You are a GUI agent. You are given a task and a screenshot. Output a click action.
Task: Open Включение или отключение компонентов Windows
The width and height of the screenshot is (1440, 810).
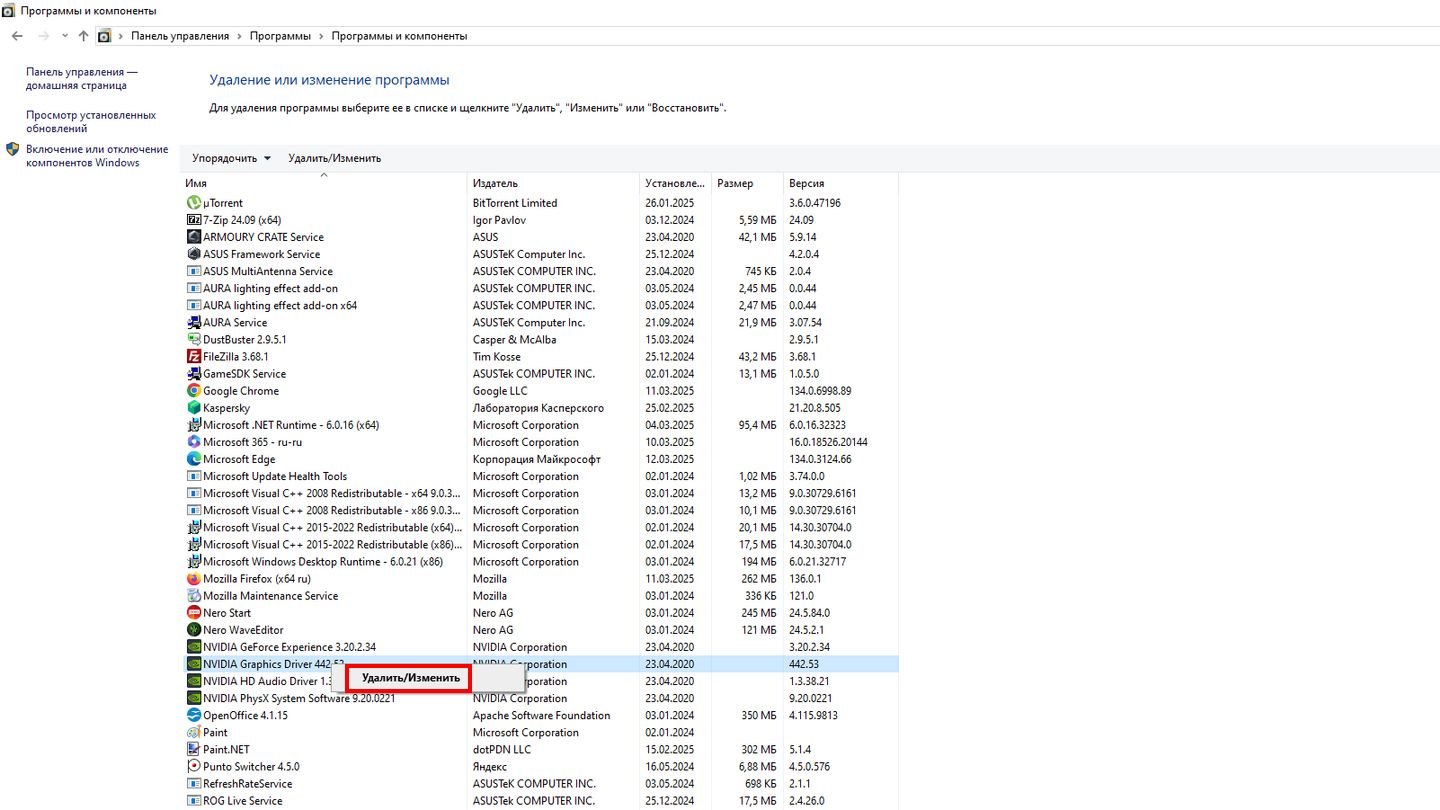point(97,156)
